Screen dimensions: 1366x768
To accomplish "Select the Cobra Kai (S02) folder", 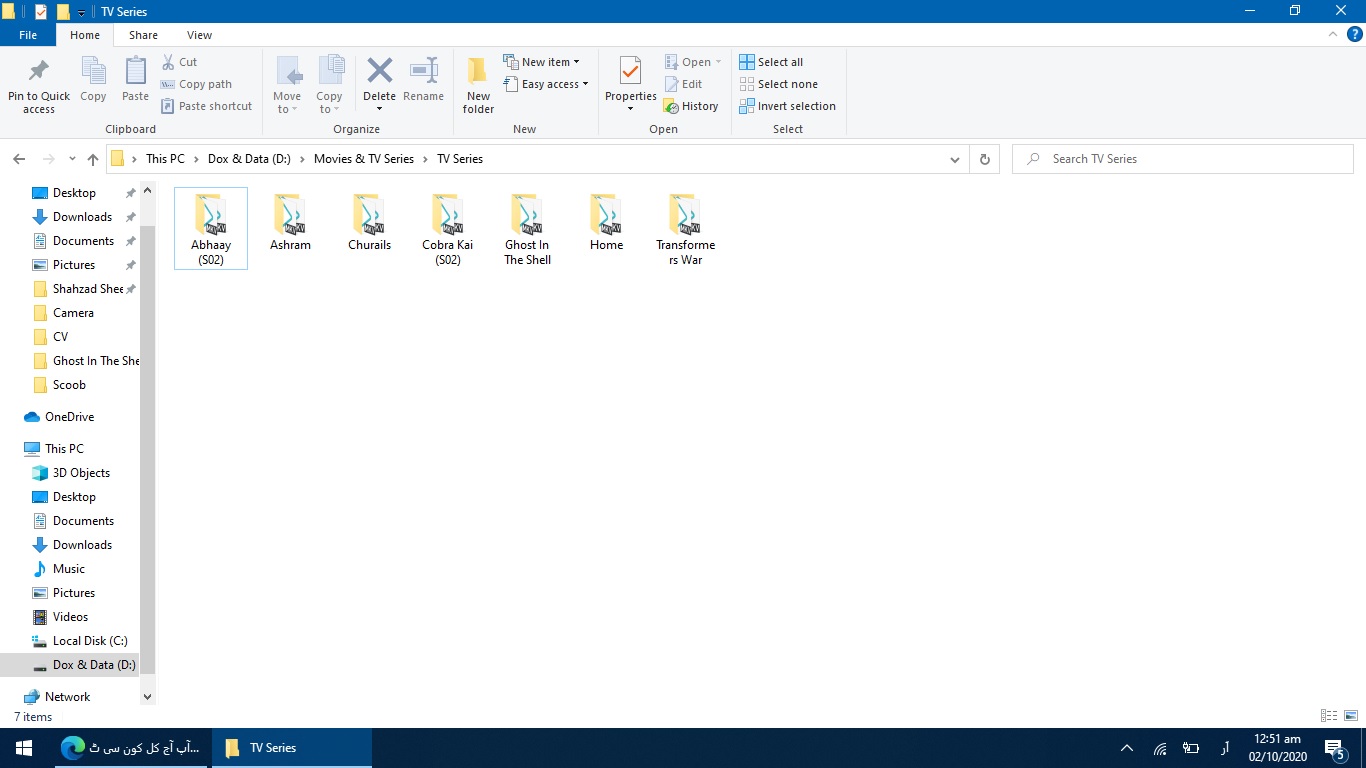I will pos(448,229).
